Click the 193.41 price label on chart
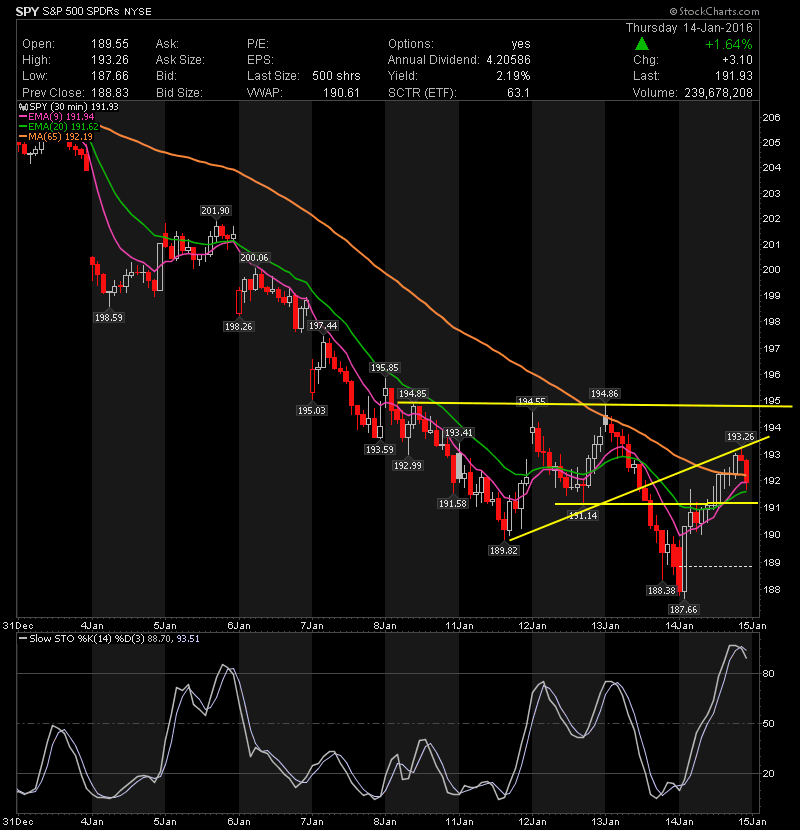 [x=459, y=432]
